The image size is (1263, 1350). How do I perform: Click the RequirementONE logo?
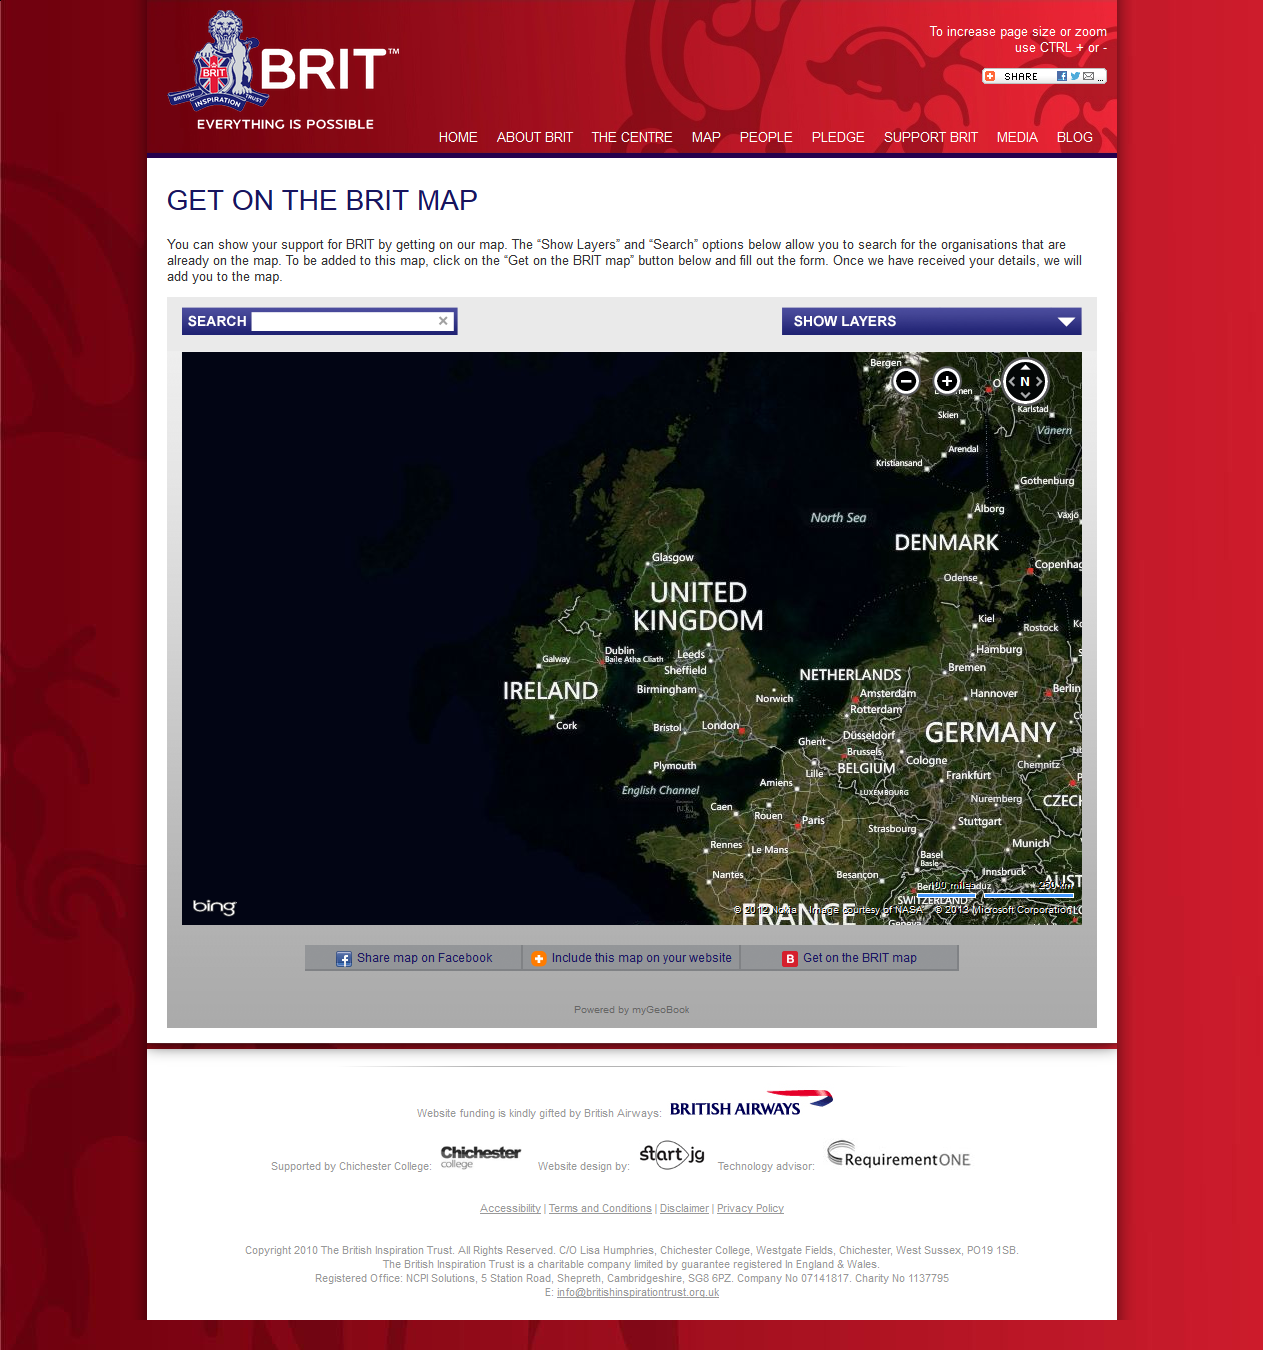click(898, 1155)
